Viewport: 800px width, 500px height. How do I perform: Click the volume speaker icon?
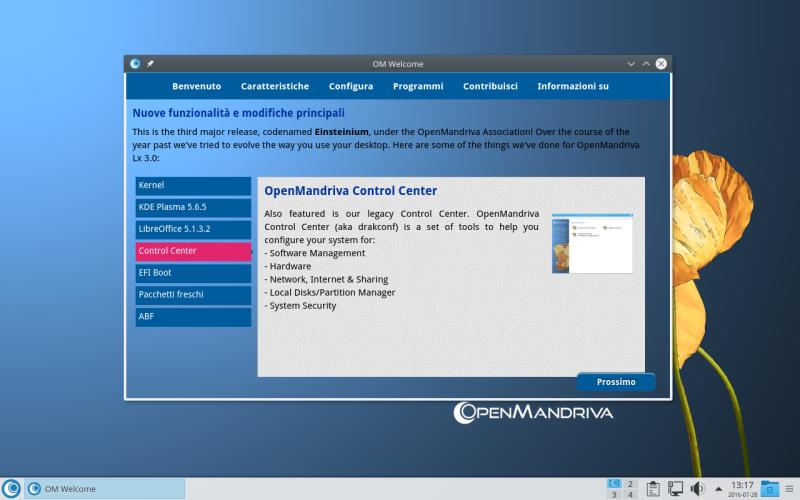(x=697, y=488)
